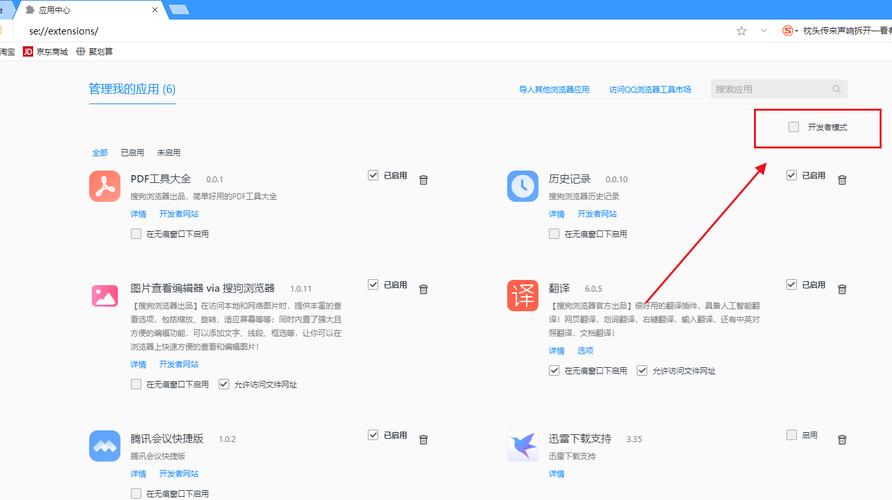Click the 图片查看编辑器 pink image icon

pos(105,296)
